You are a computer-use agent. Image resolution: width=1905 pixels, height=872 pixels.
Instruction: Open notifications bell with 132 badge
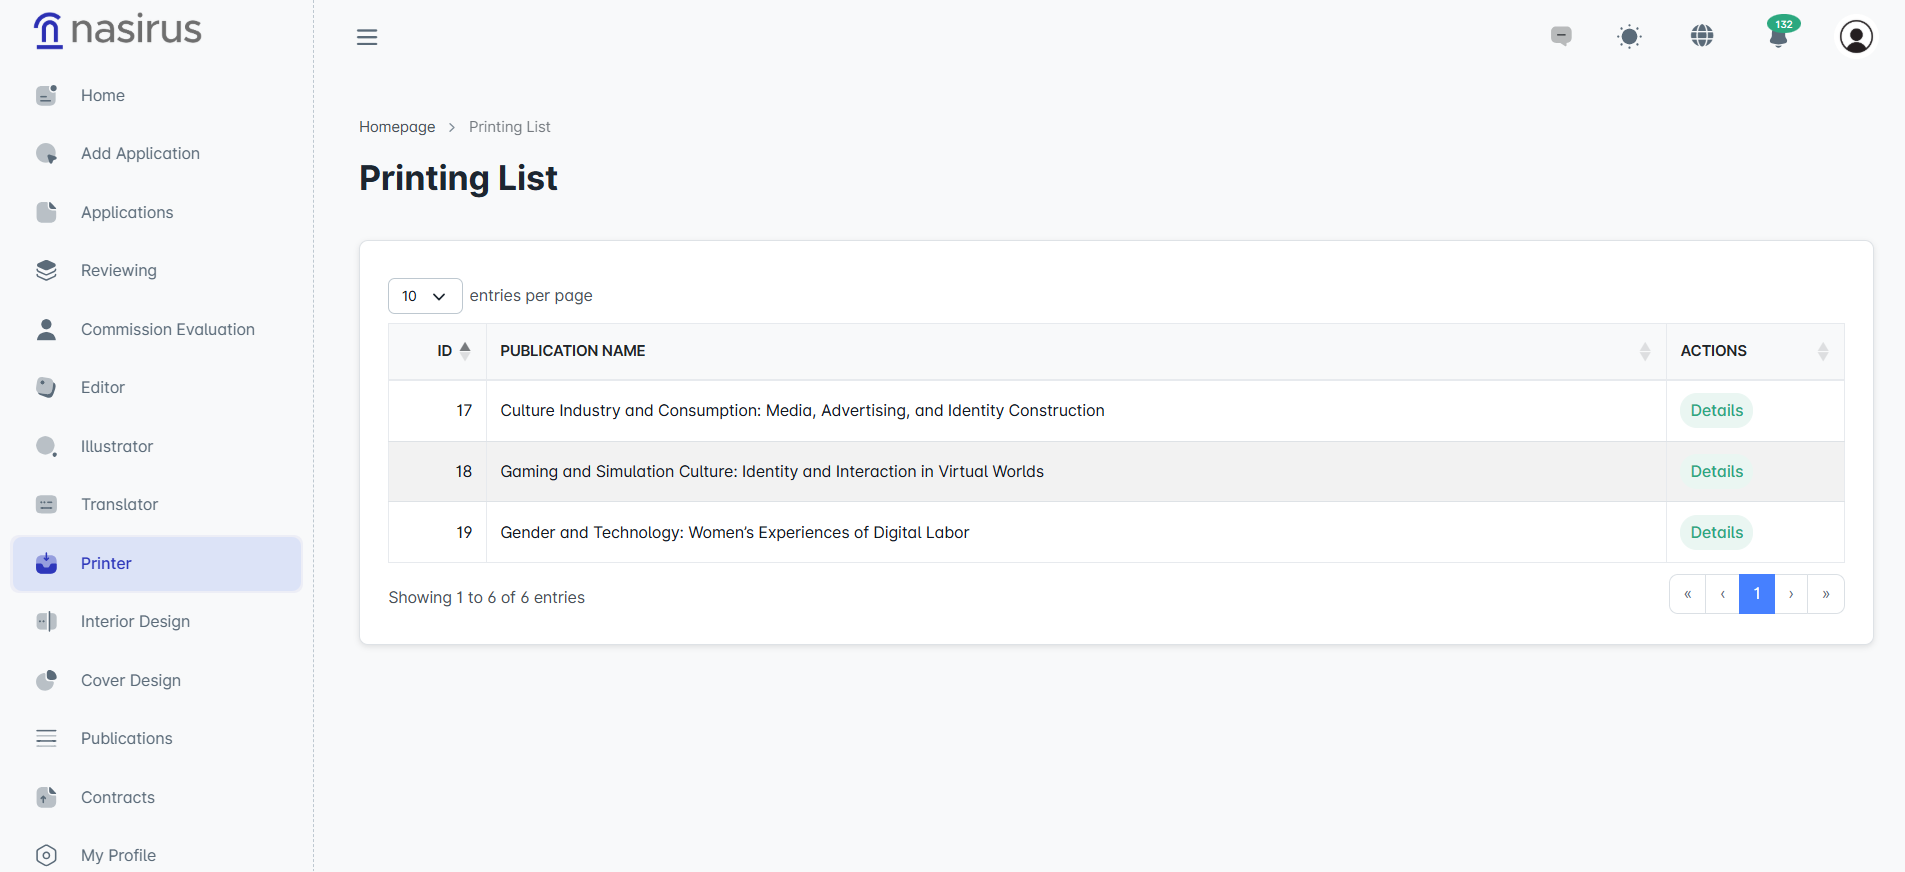[1778, 36]
